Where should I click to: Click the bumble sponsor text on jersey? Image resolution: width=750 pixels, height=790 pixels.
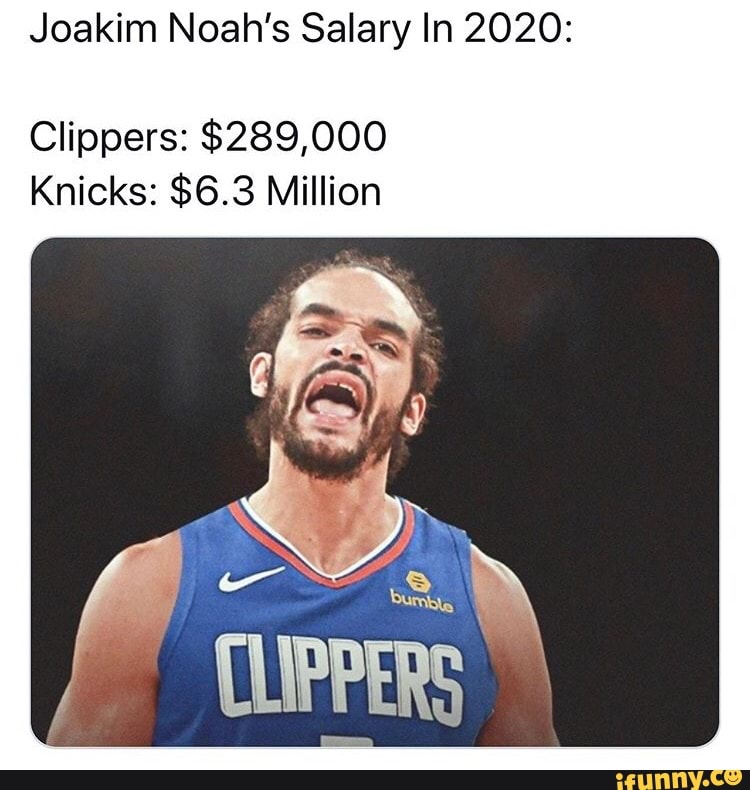tap(422, 603)
